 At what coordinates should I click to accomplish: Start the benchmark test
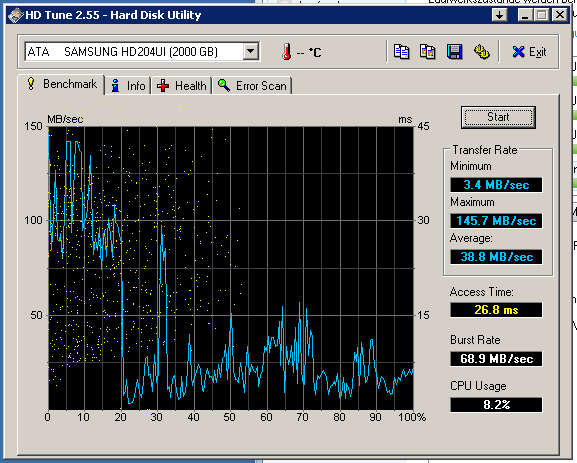tap(498, 117)
